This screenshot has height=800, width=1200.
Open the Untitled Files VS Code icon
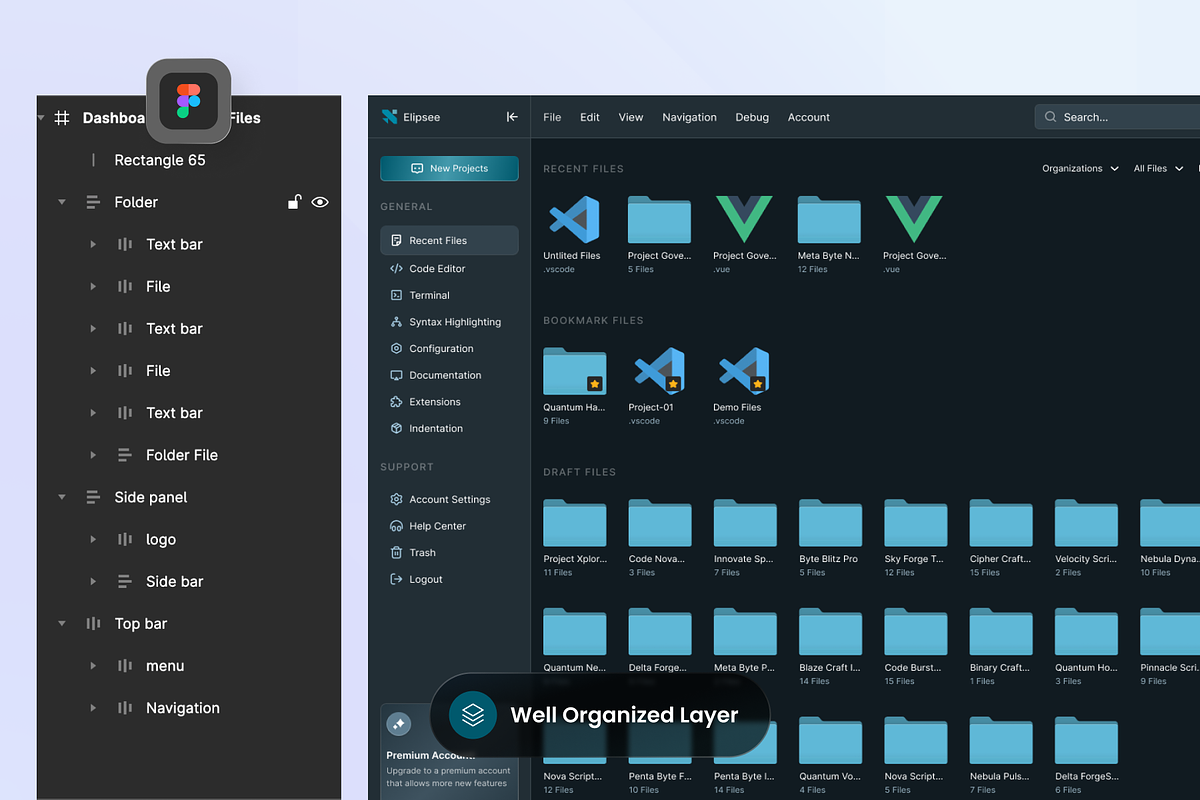tap(574, 219)
